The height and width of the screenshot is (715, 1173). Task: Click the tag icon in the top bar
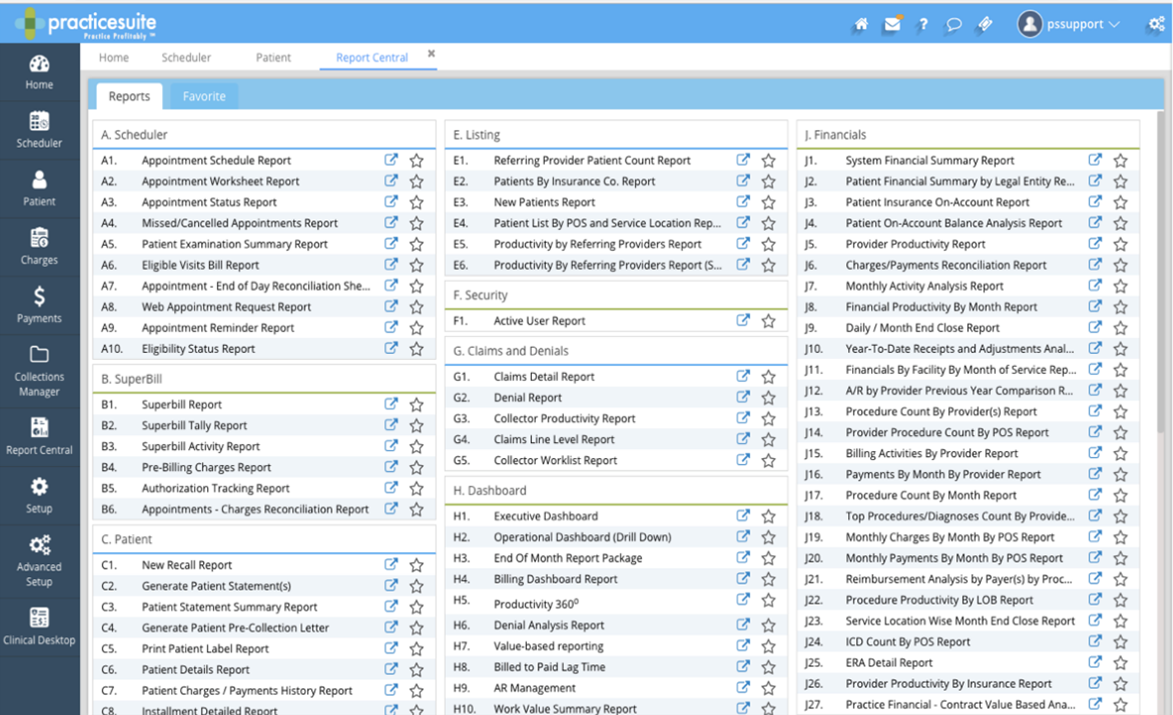(984, 24)
